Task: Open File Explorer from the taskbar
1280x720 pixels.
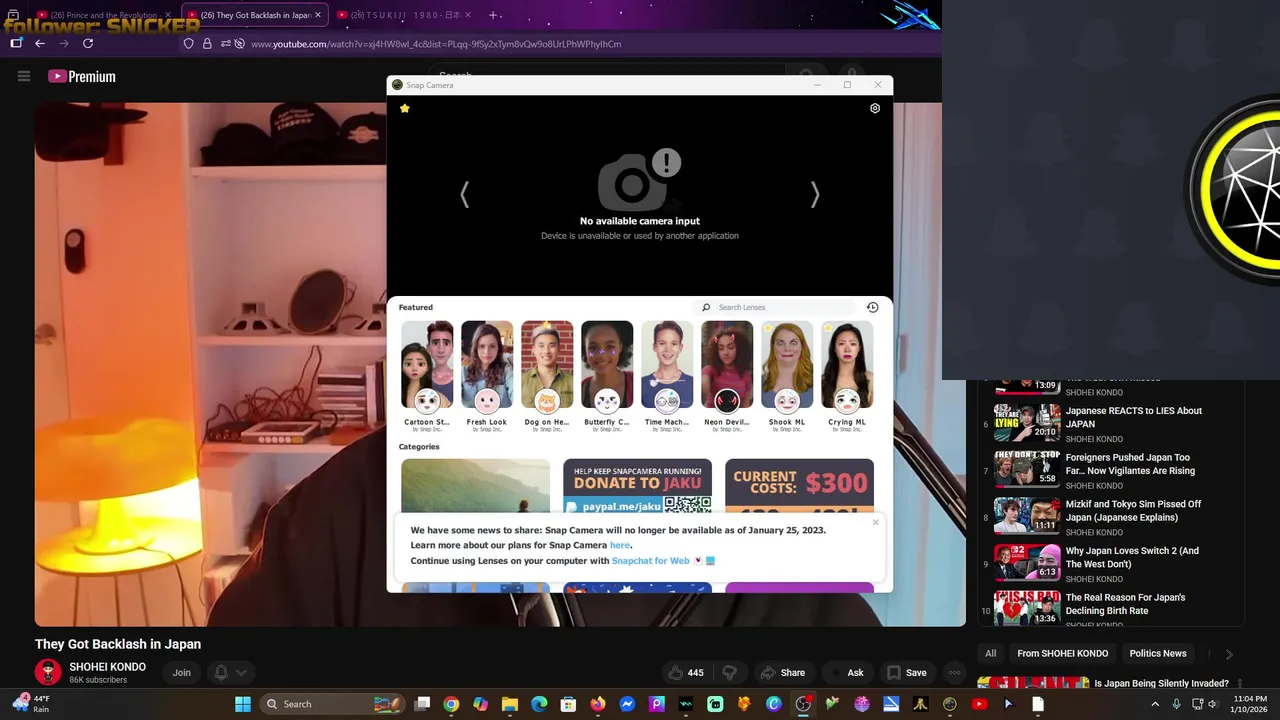Action: coord(510,704)
